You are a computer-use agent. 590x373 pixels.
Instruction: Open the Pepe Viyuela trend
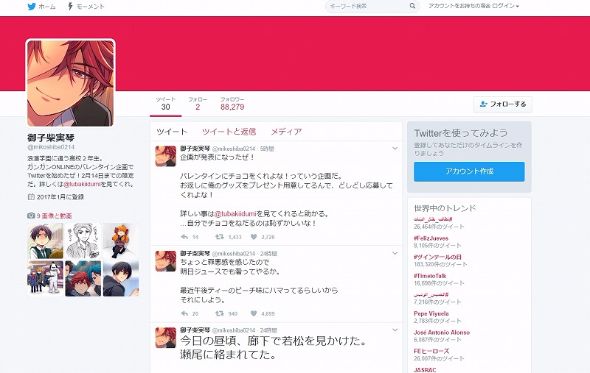coord(431,314)
